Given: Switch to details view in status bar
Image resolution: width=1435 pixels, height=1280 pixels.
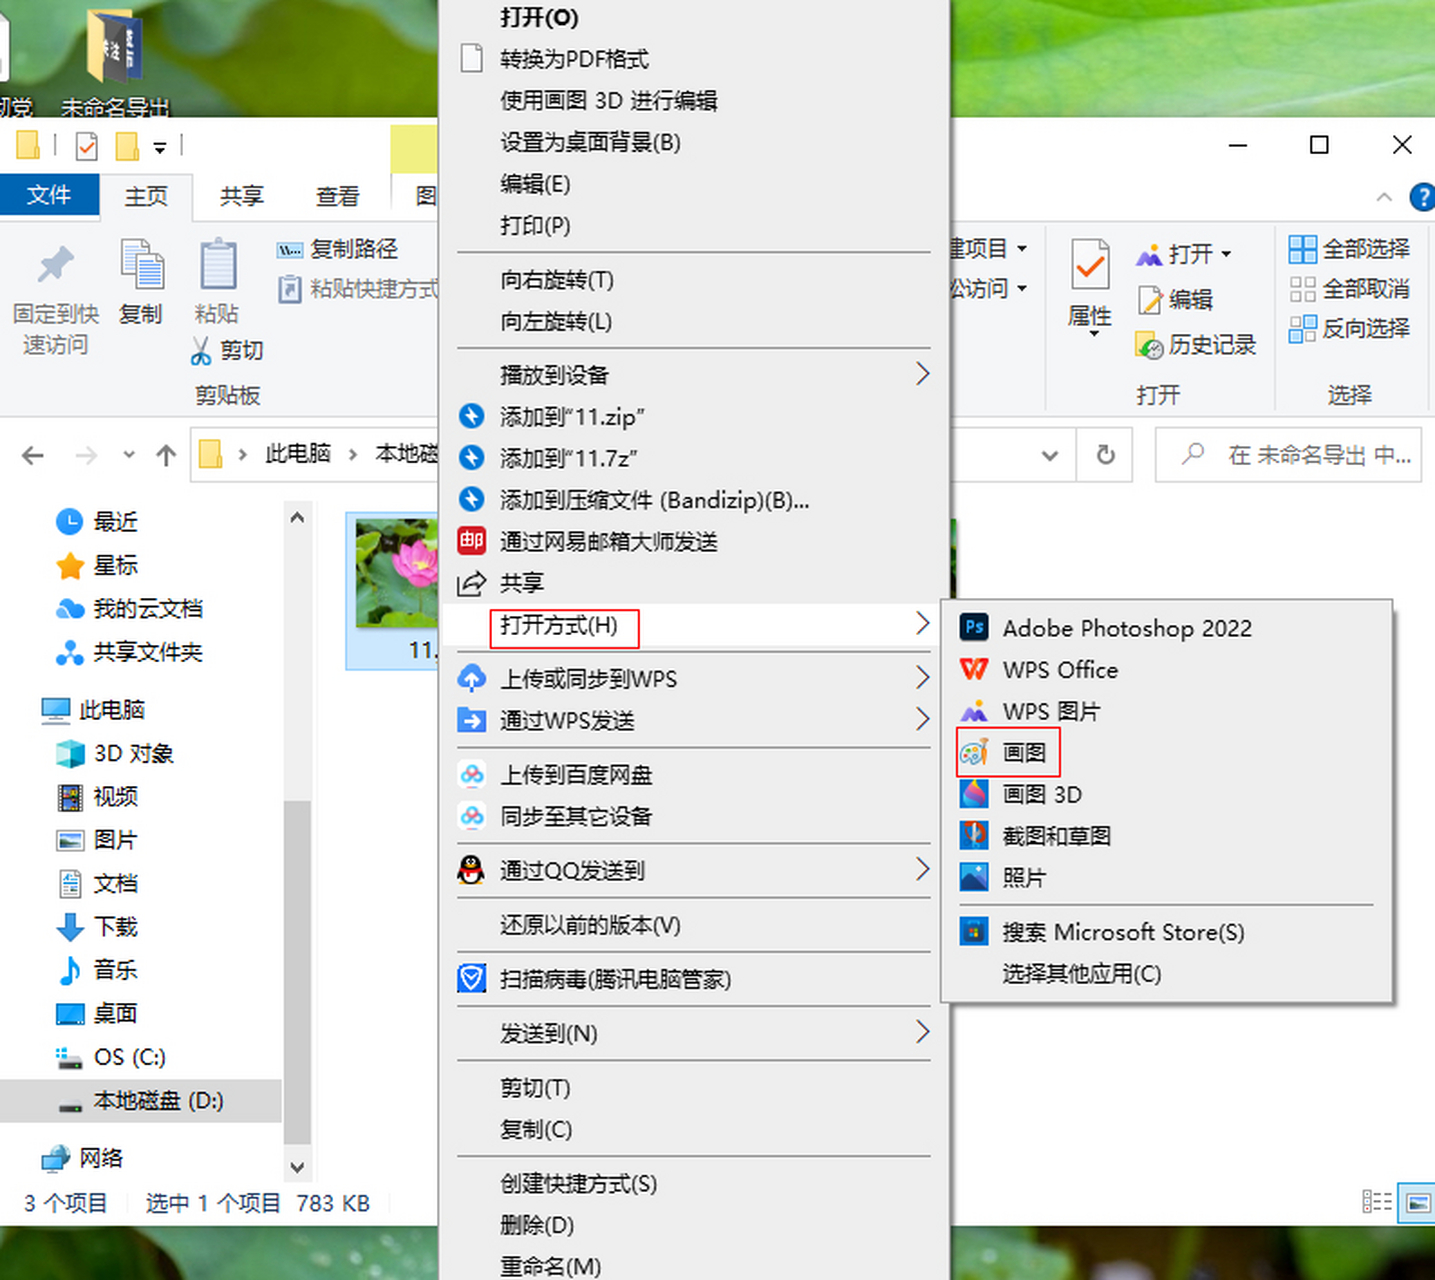Looking at the screenshot, I should (1377, 1202).
